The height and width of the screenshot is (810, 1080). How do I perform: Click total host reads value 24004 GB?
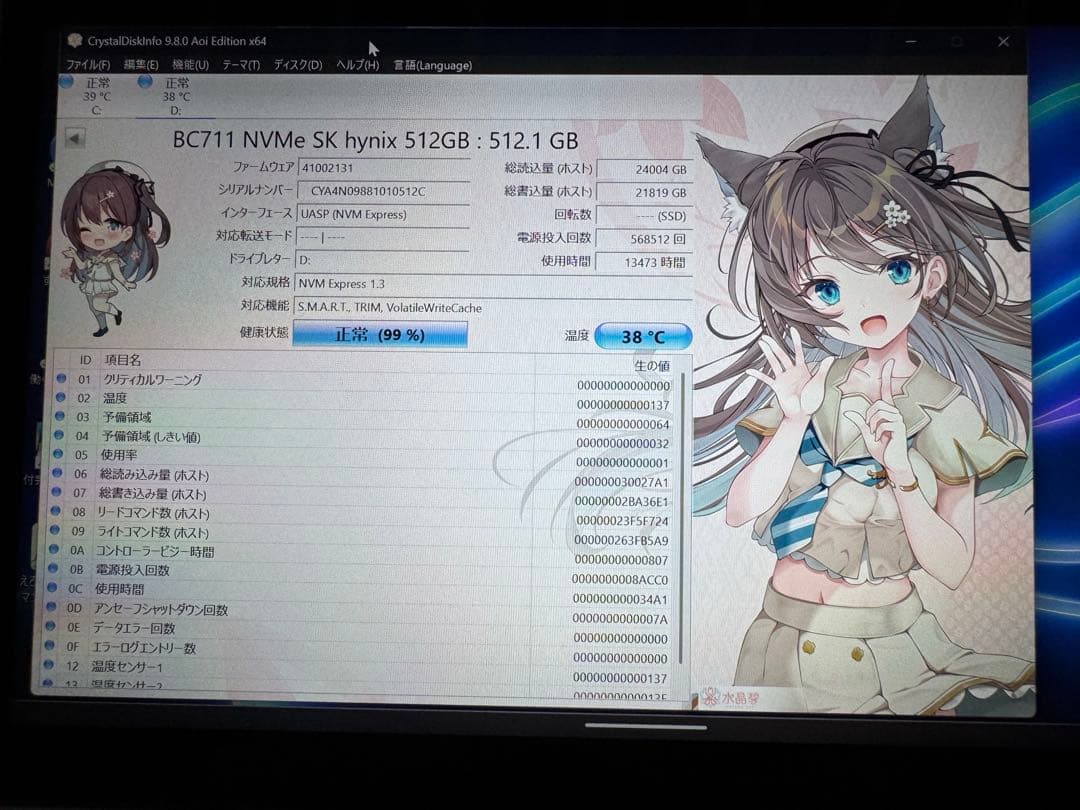[x=644, y=169]
